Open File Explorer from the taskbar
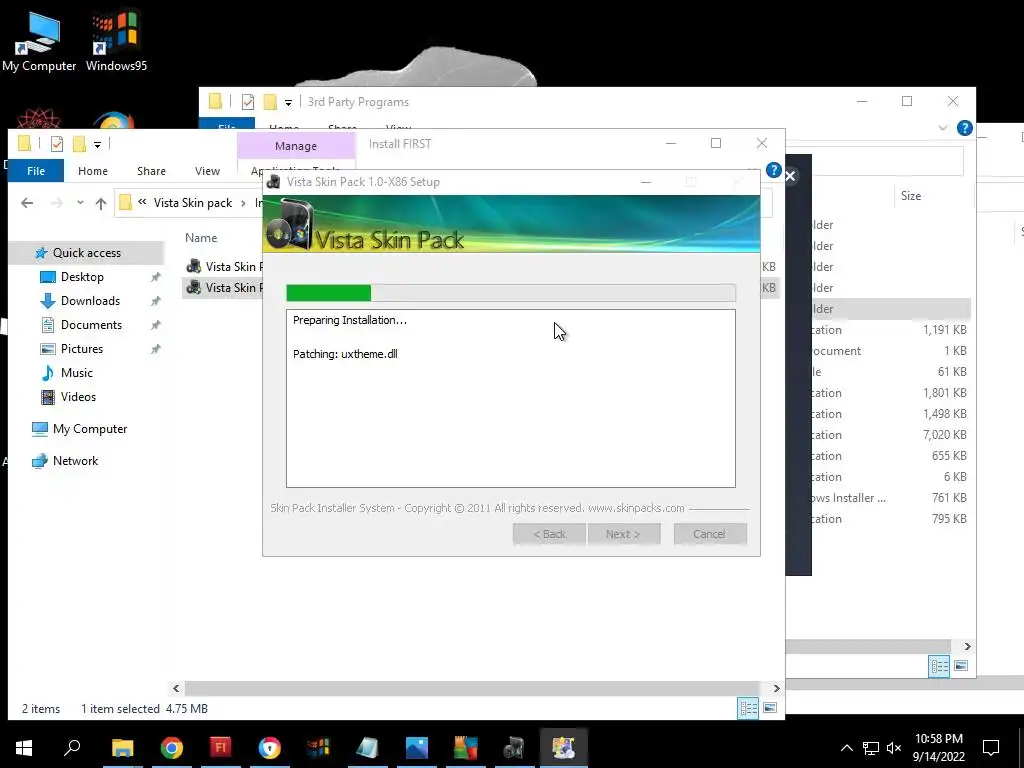1024x768 pixels. [x=122, y=747]
